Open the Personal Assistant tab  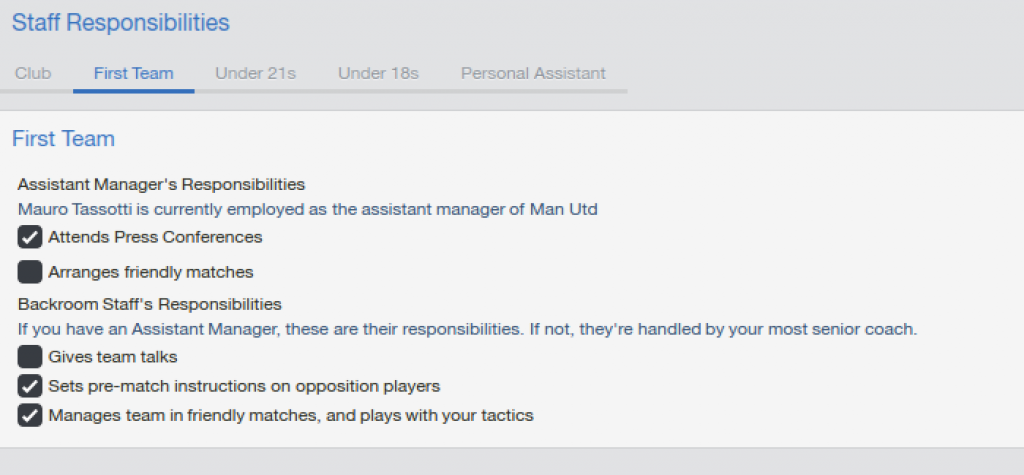coord(533,73)
